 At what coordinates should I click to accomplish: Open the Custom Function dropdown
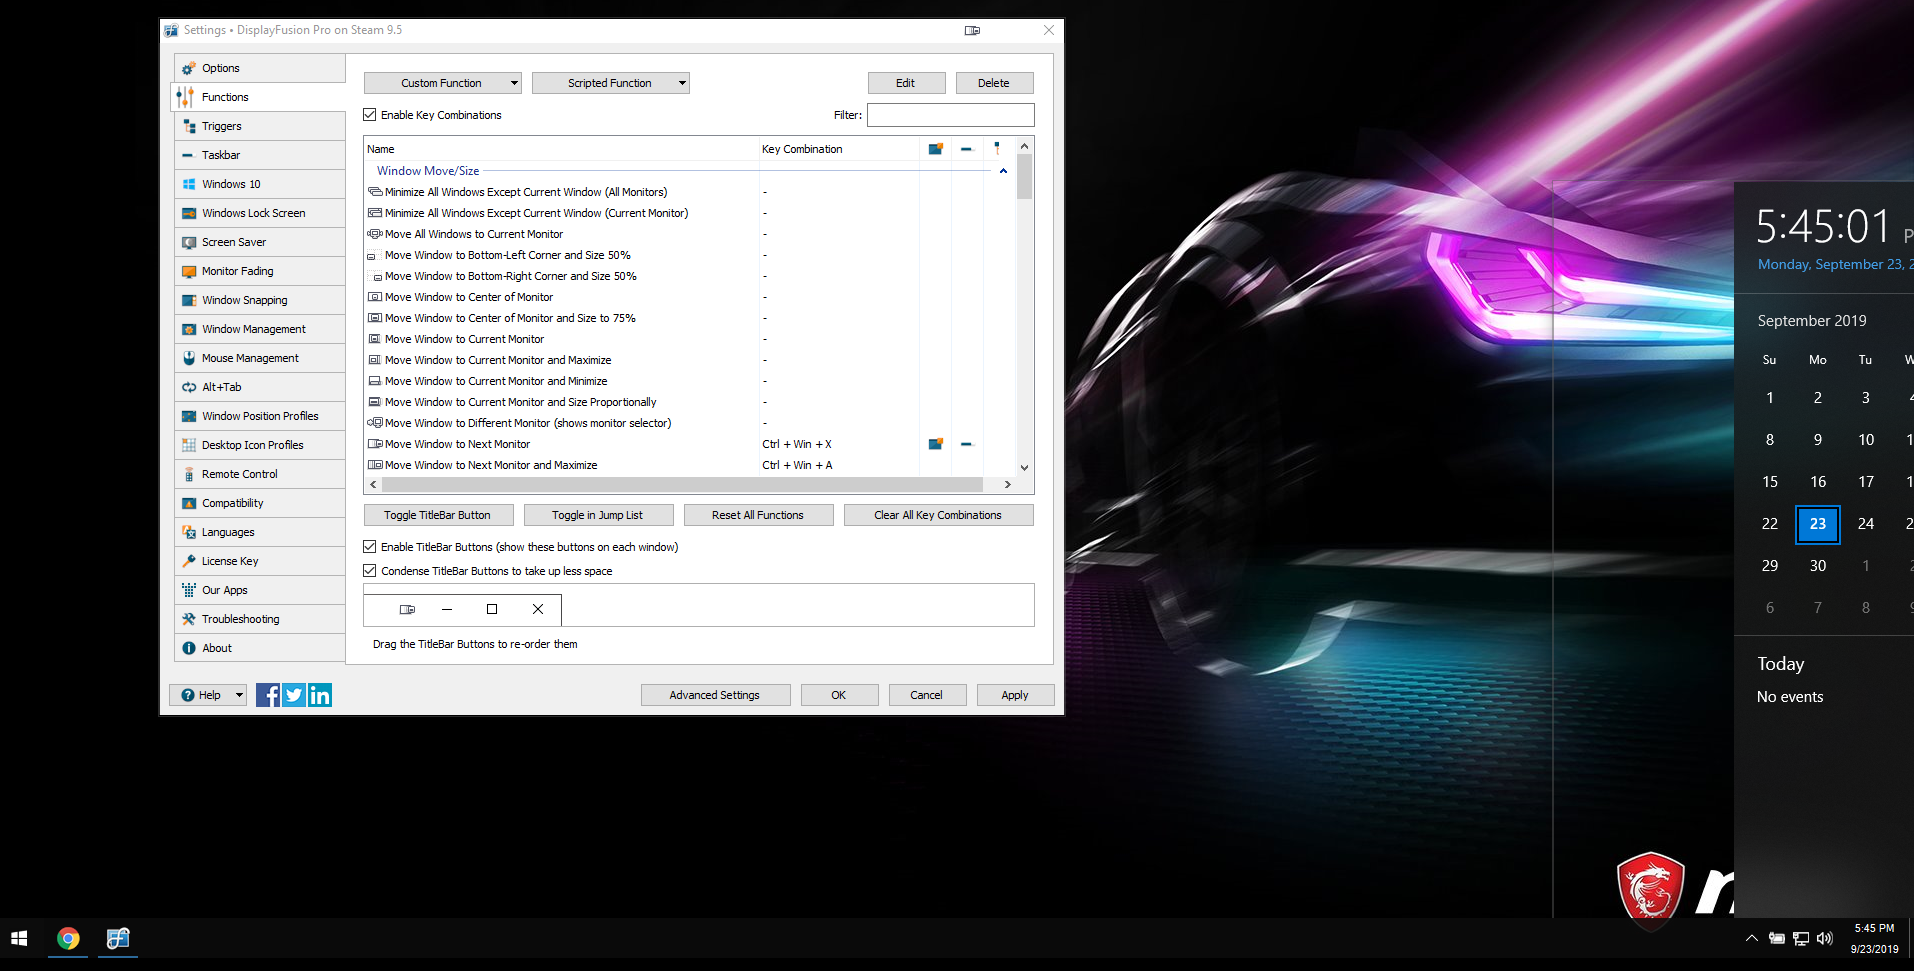click(x=442, y=83)
